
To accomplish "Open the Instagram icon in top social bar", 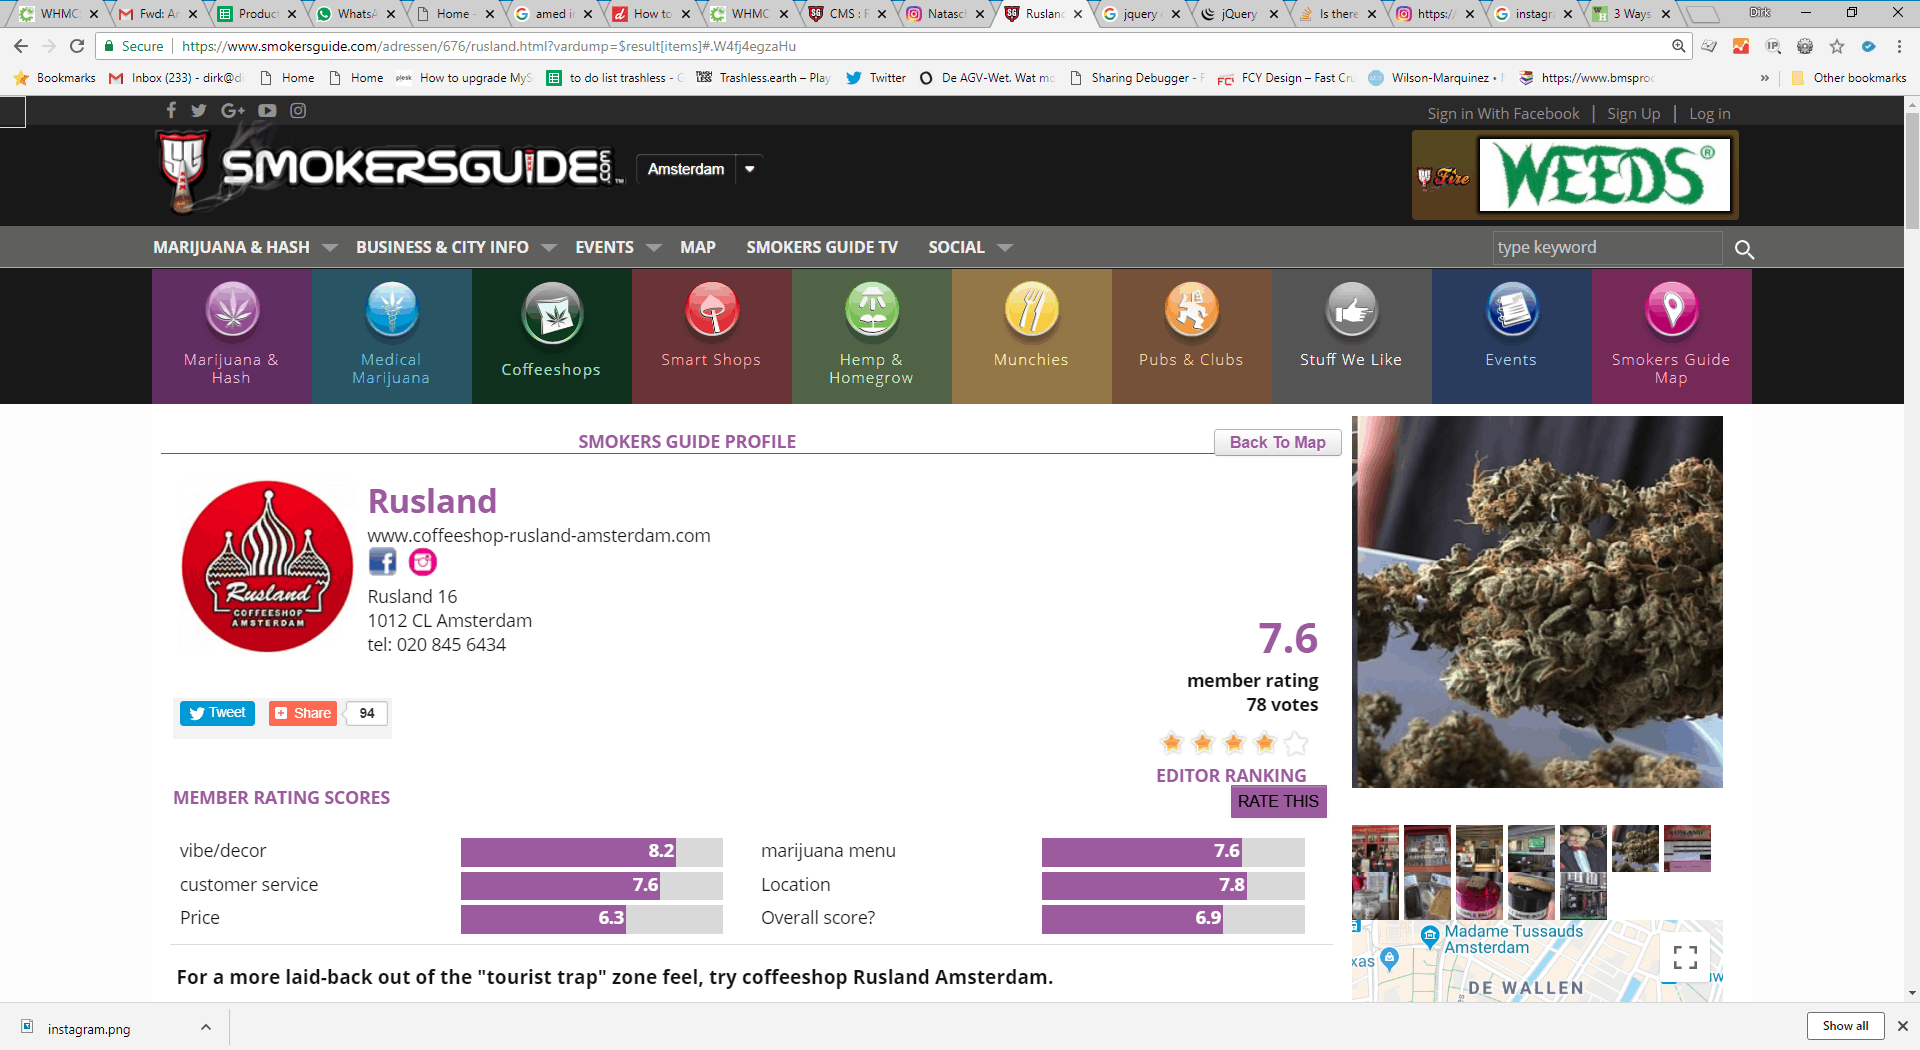I will 298,111.
